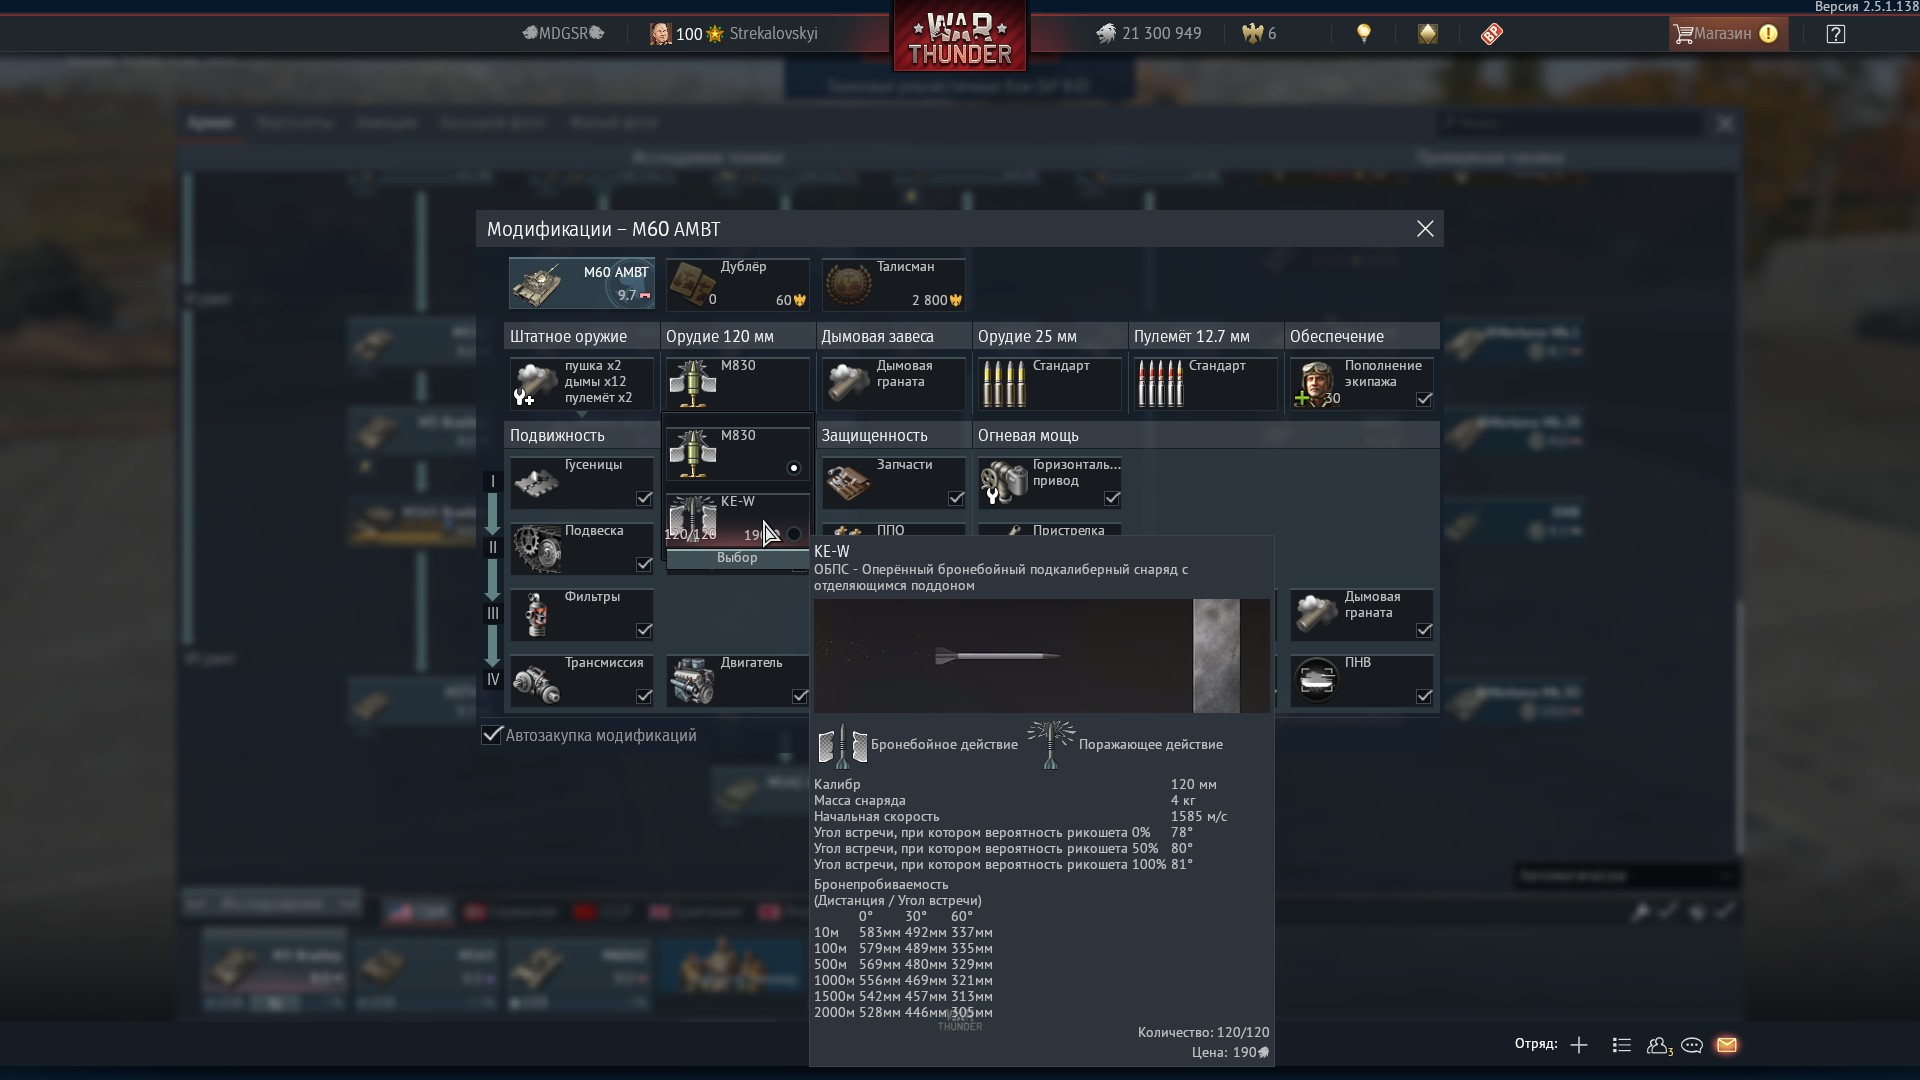The width and height of the screenshot is (1920, 1080).
Task: Close the Модификации M60 AMBT window
Action: tap(1425, 229)
